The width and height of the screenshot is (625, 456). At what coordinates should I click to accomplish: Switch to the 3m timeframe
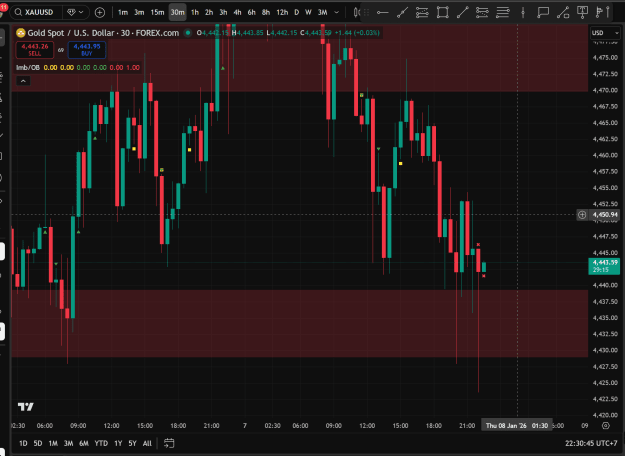pos(139,12)
